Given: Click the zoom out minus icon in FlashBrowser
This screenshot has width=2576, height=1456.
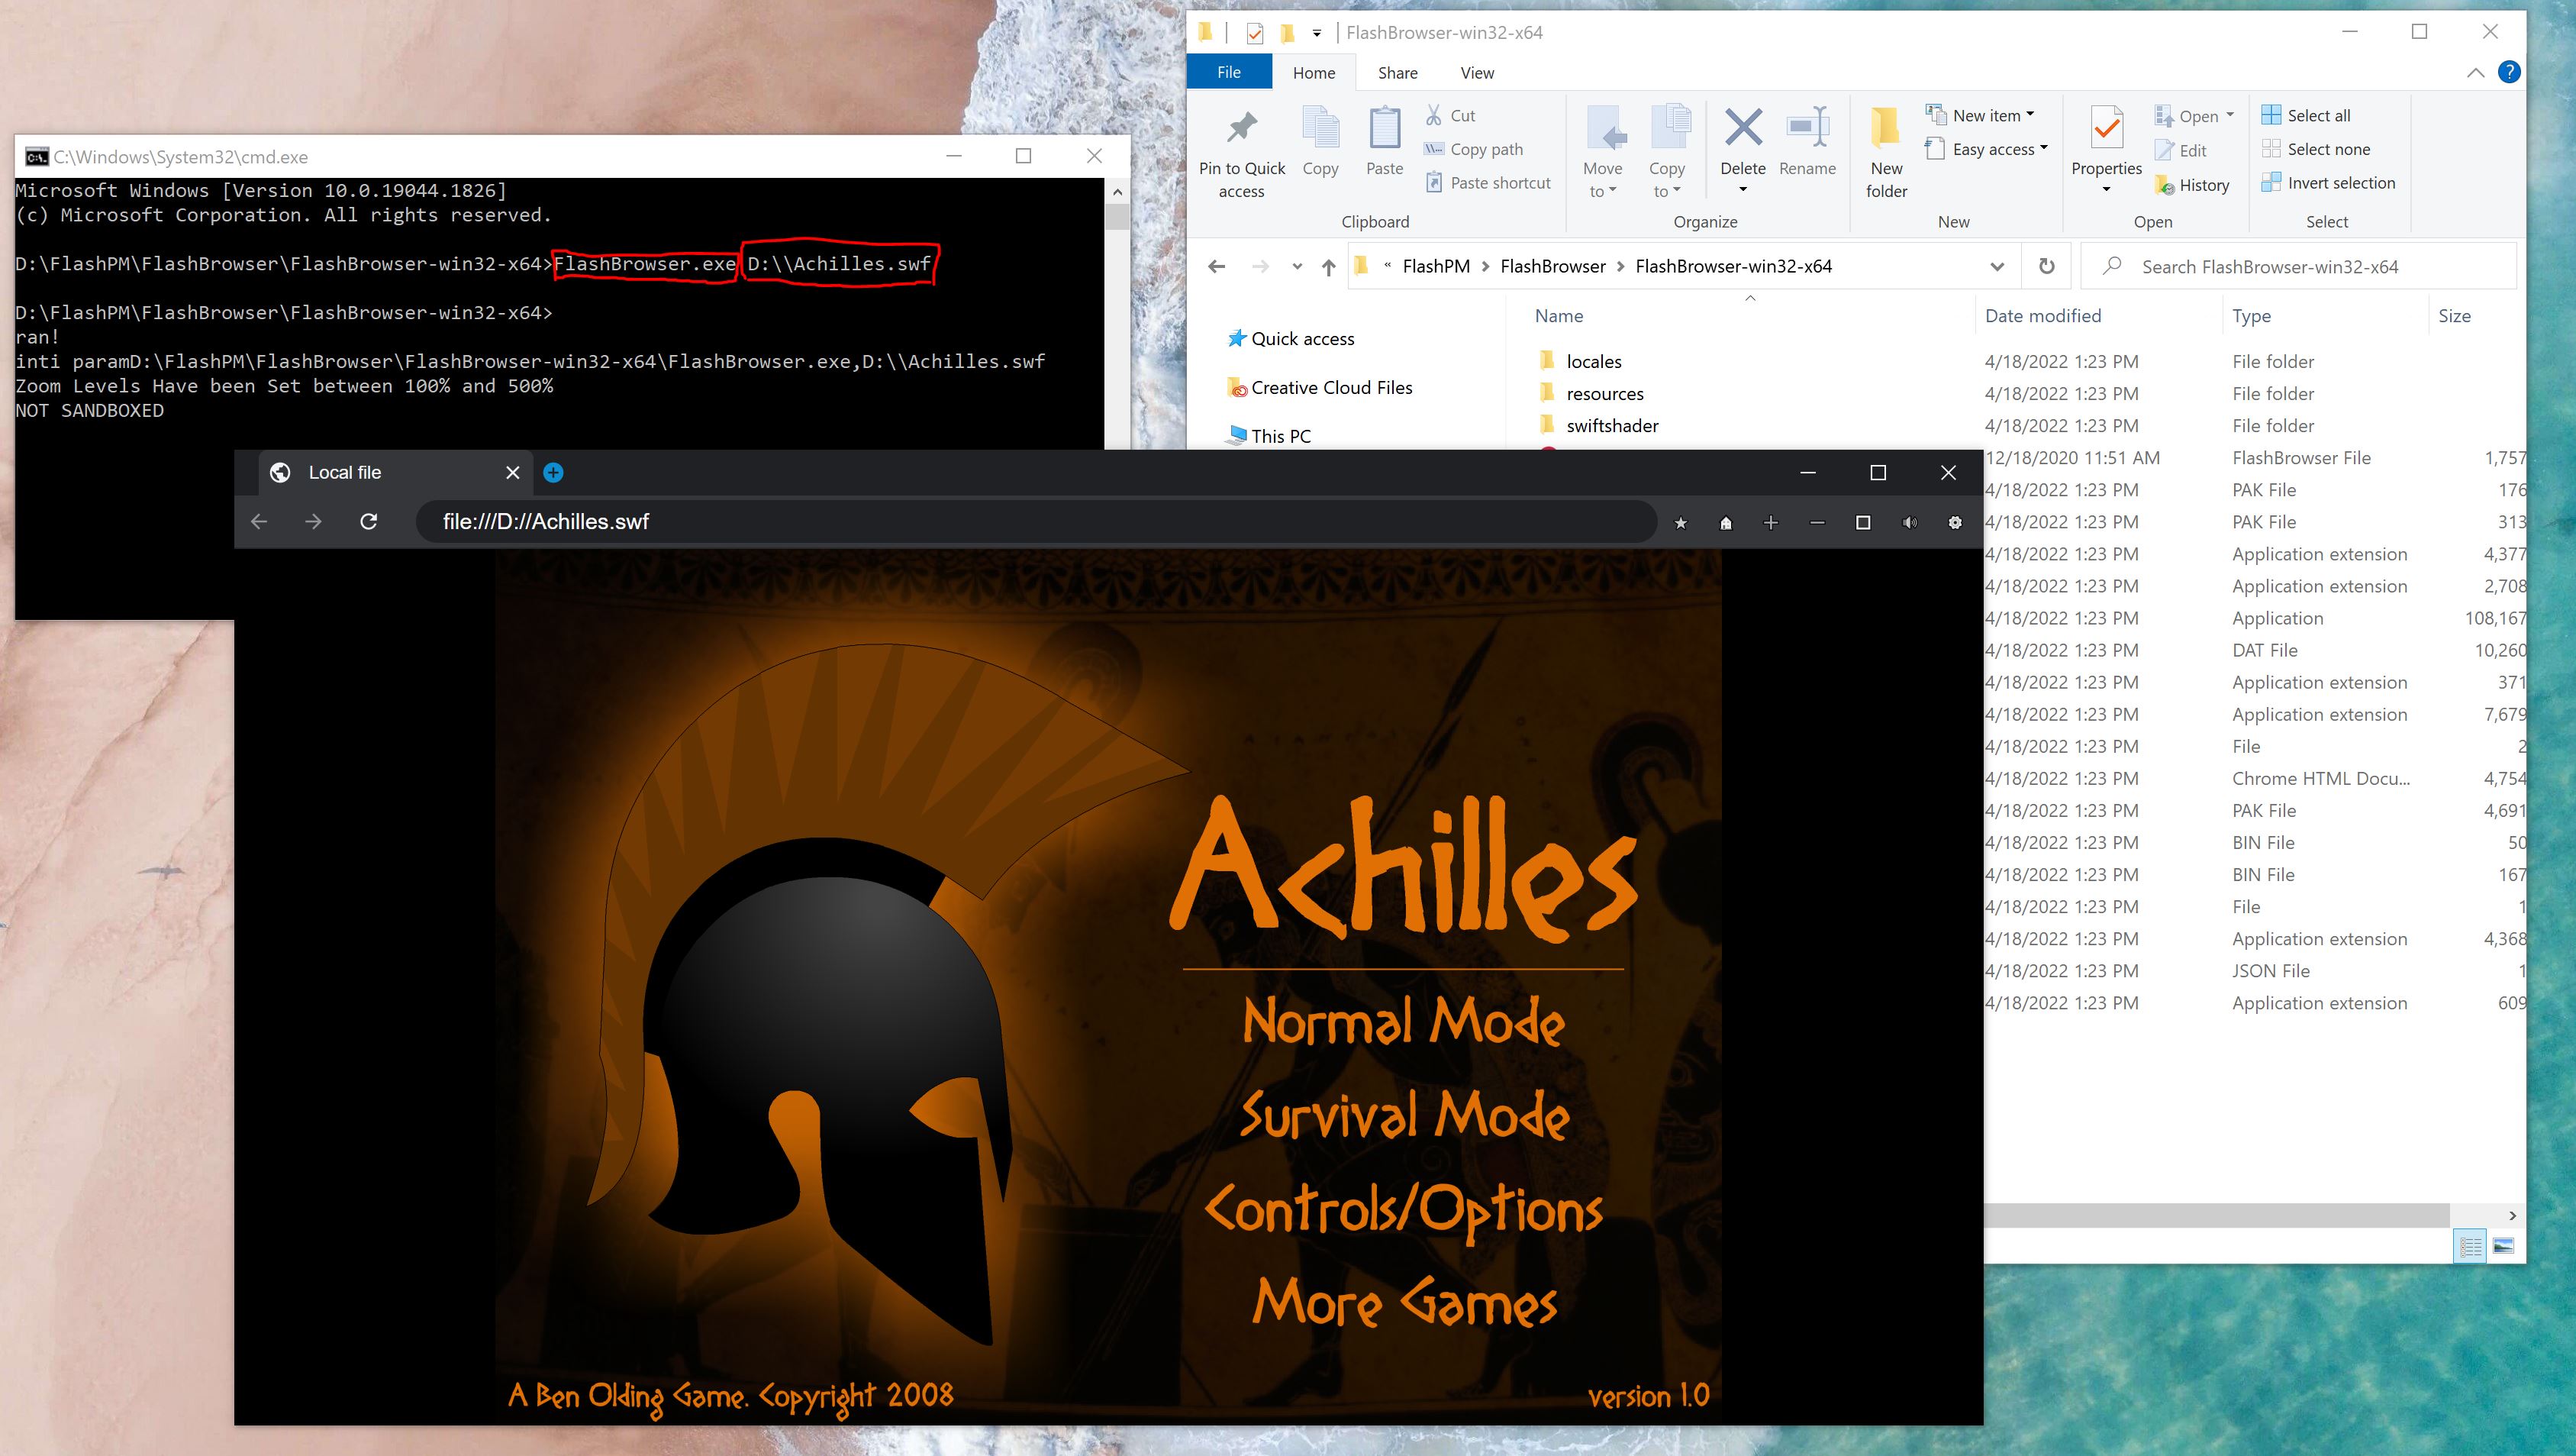Looking at the screenshot, I should tap(1817, 522).
